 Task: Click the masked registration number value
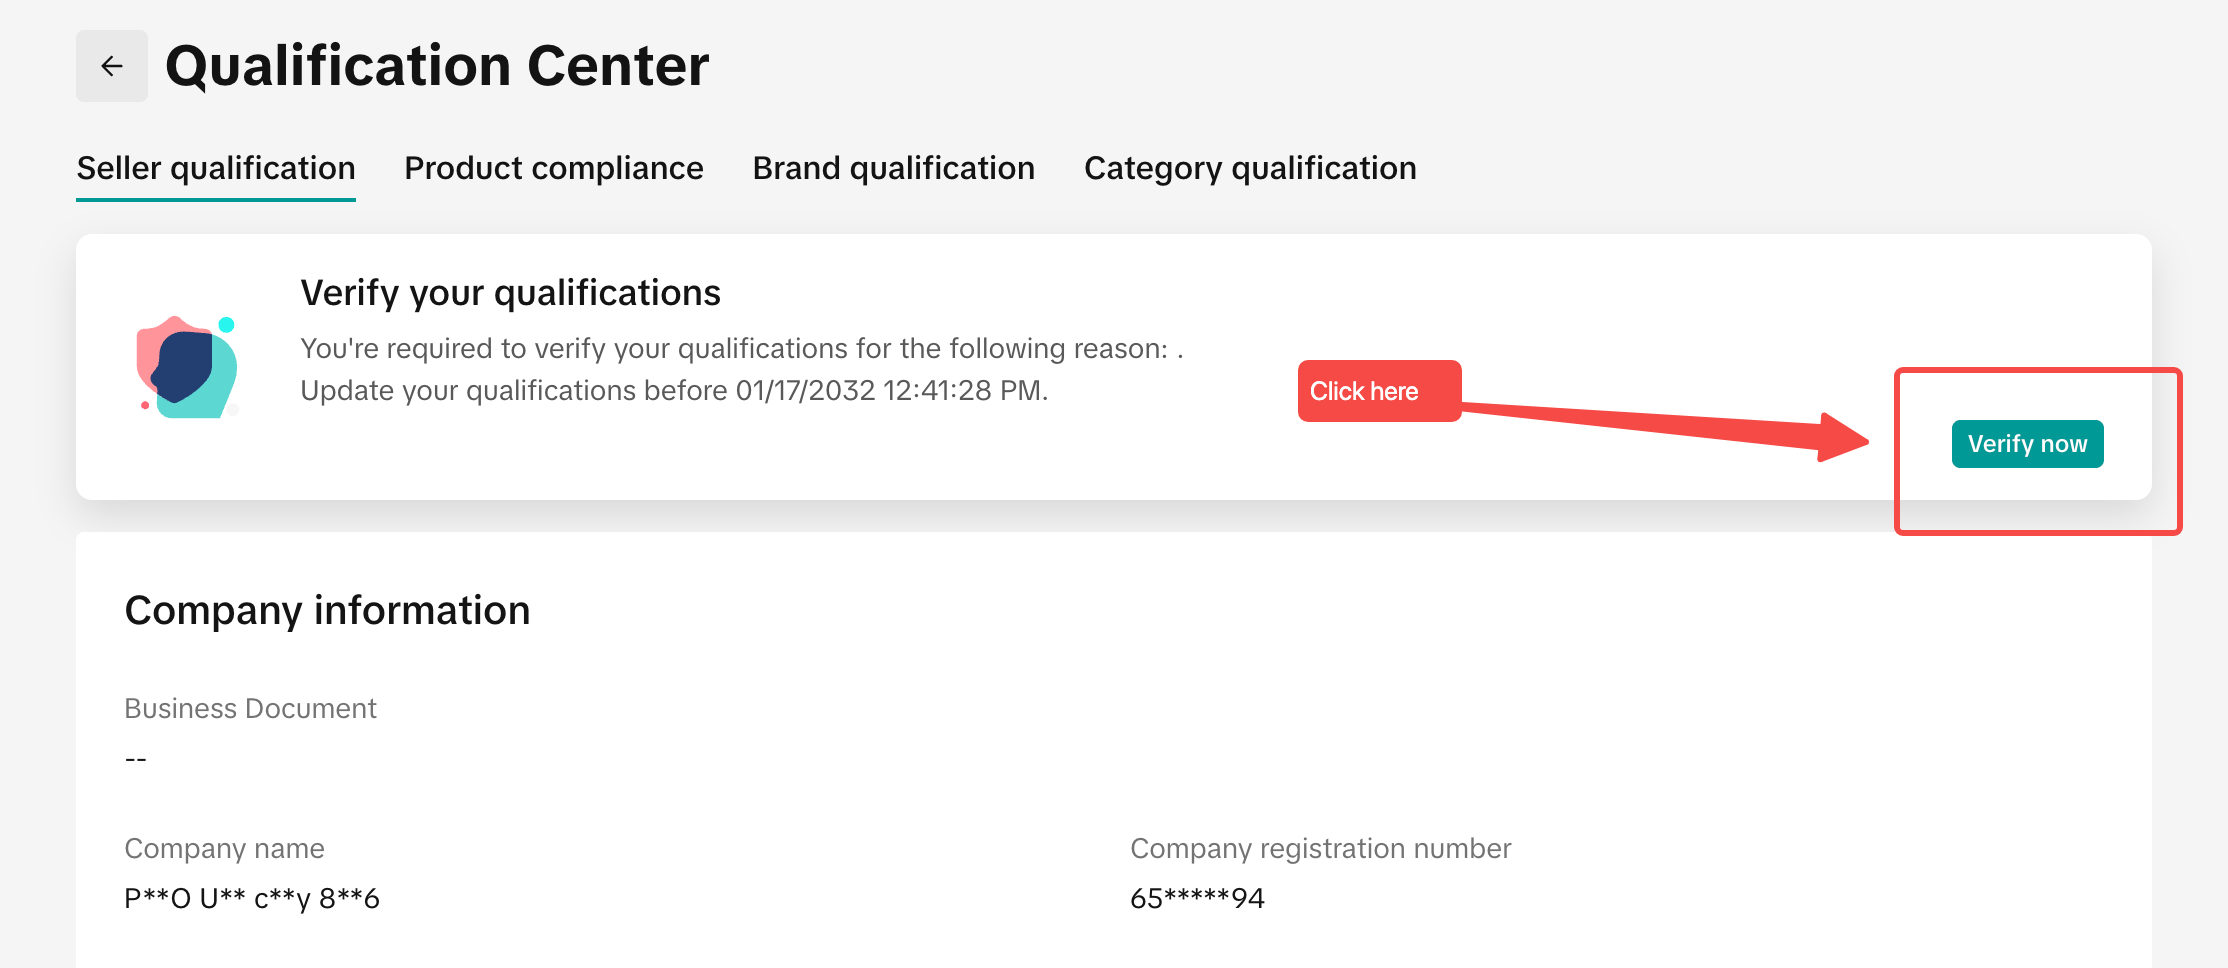tap(1197, 898)
